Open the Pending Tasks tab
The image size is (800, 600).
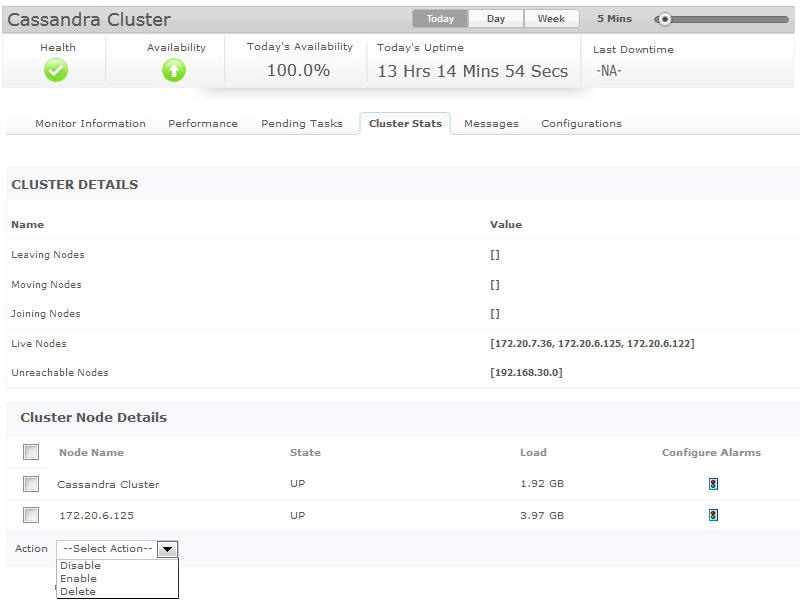(x=302, y=123)
